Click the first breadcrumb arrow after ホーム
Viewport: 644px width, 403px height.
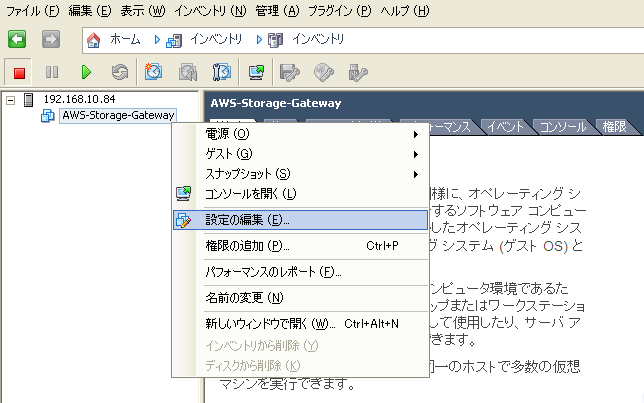157,39
